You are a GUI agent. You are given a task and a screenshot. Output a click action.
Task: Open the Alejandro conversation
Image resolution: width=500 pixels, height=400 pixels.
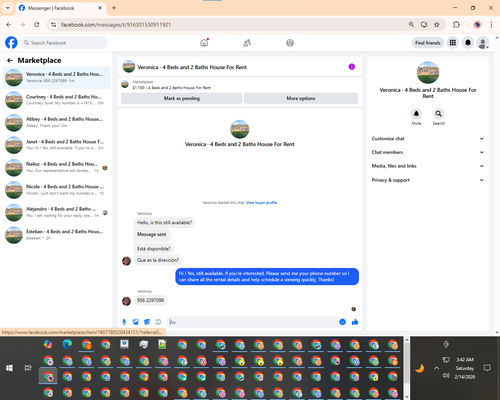point(56,212)
